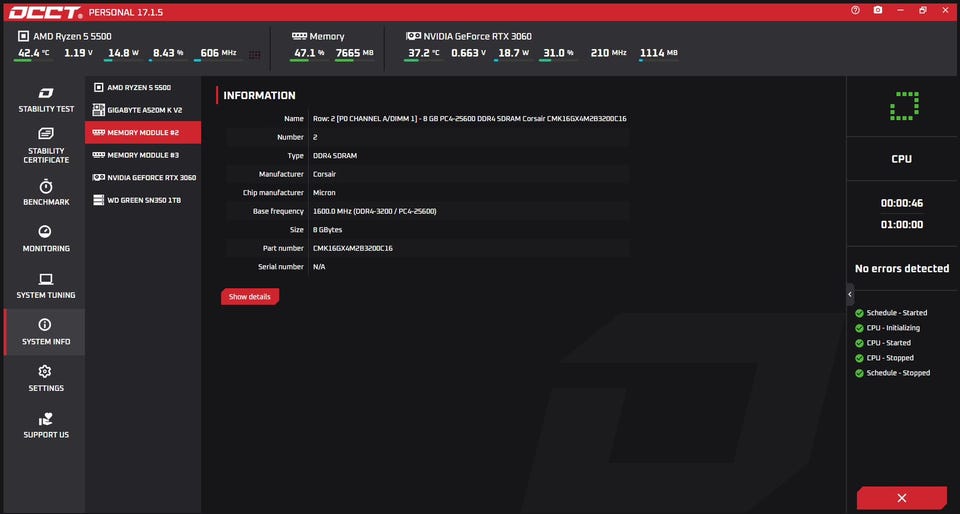The height and width of the screenshot is (514, 960).
Task: Select WD Green SN350 1TB drive entry
Action: pyautogui.click(x=143, y=200)
